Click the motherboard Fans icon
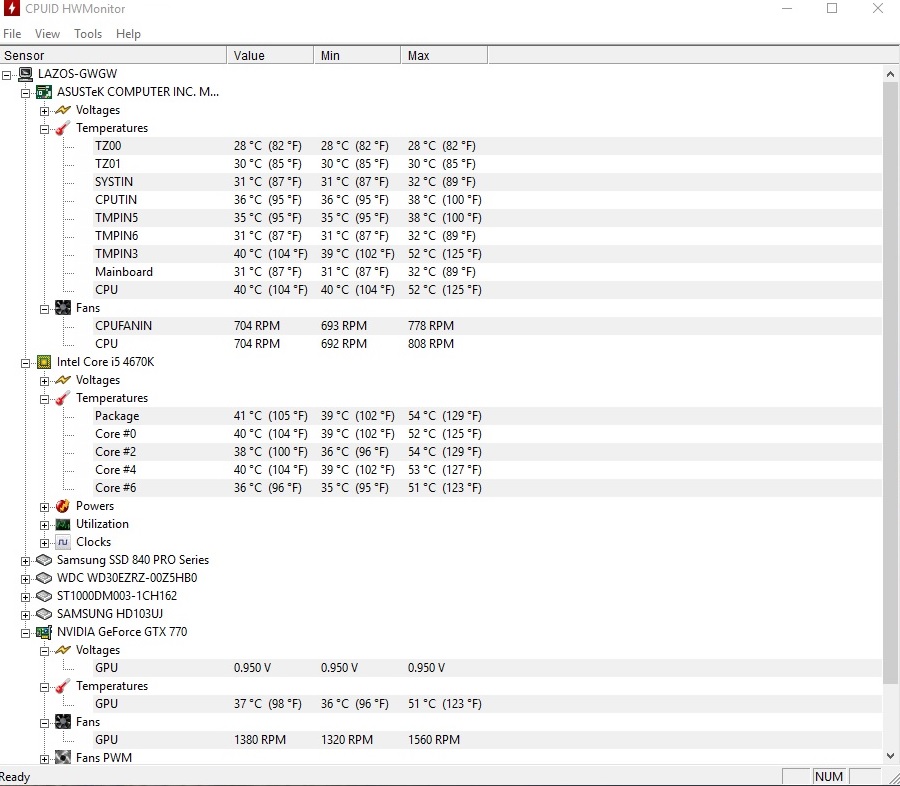Image resolution: width=900 pixels, height=786 pixels. point(63,308)
